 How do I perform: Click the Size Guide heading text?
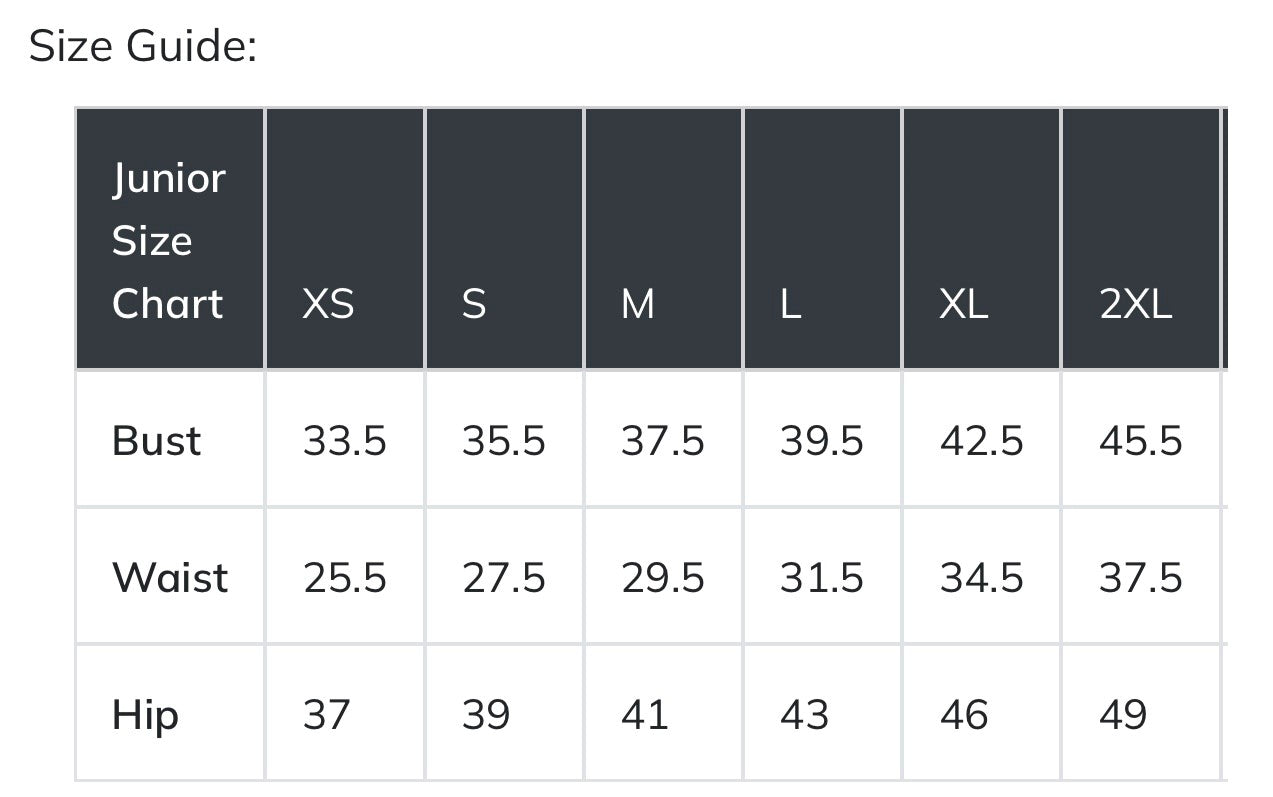pos(143,47)
